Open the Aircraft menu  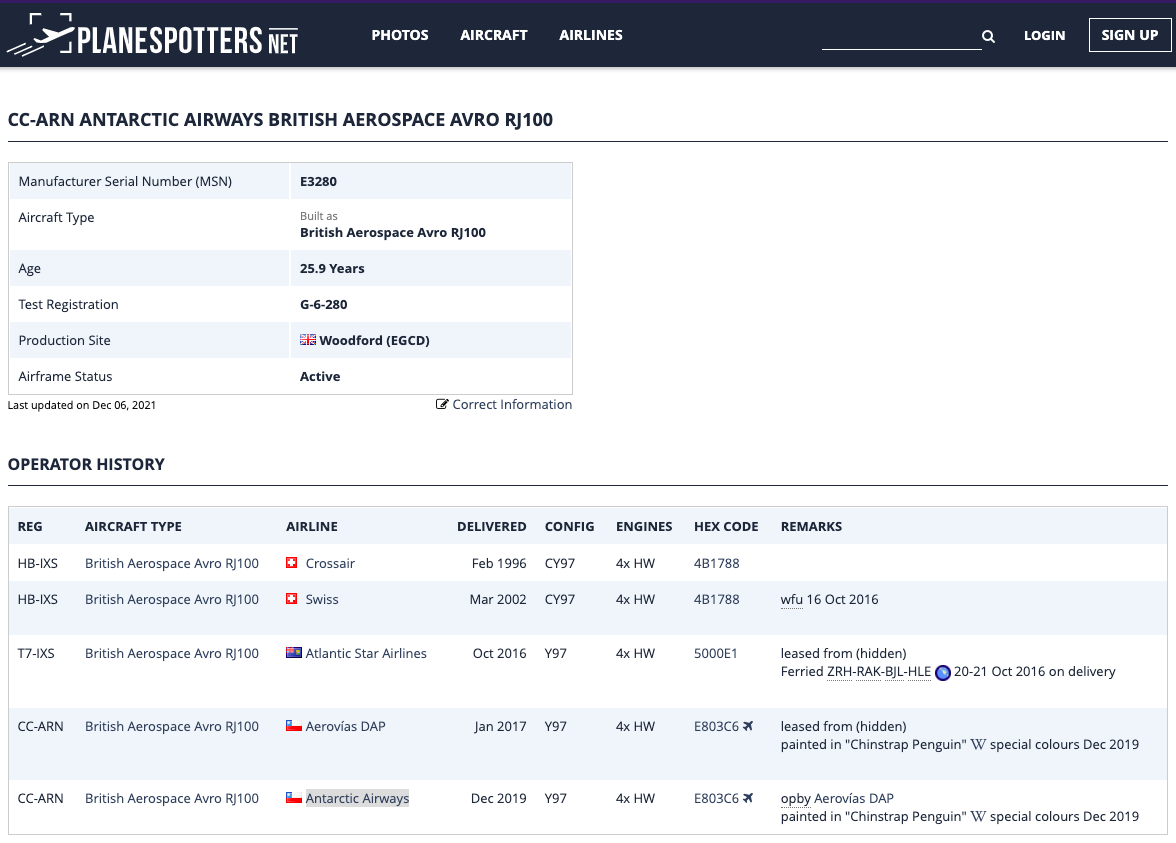click(x=494, y=35)
